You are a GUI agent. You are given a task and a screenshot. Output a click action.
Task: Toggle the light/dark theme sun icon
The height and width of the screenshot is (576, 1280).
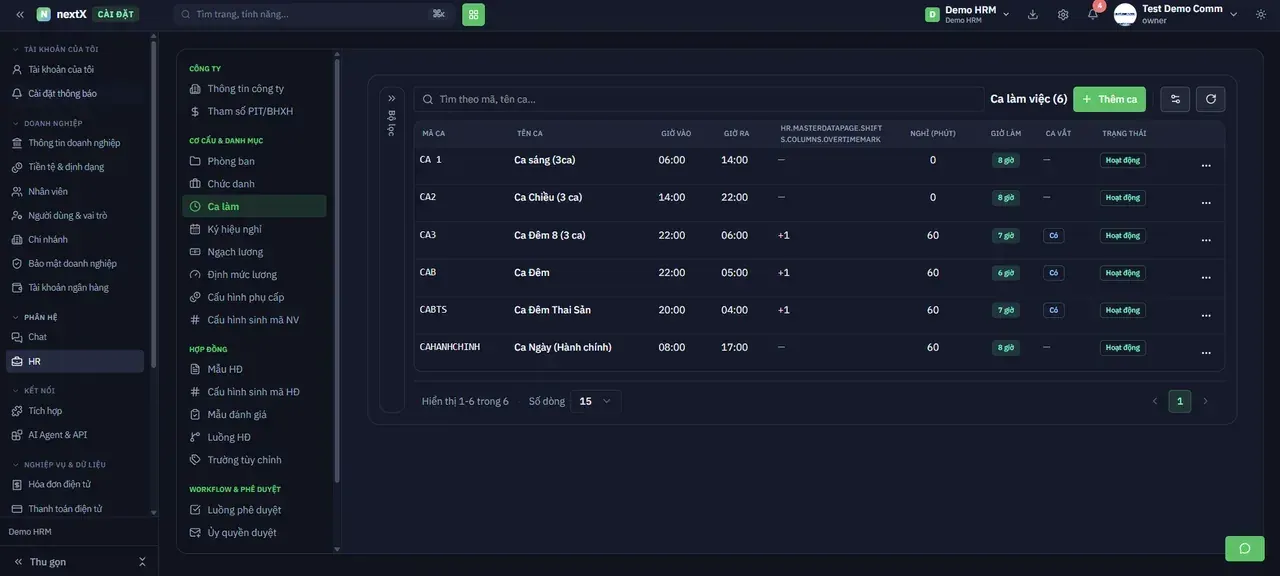(1261, 14)
